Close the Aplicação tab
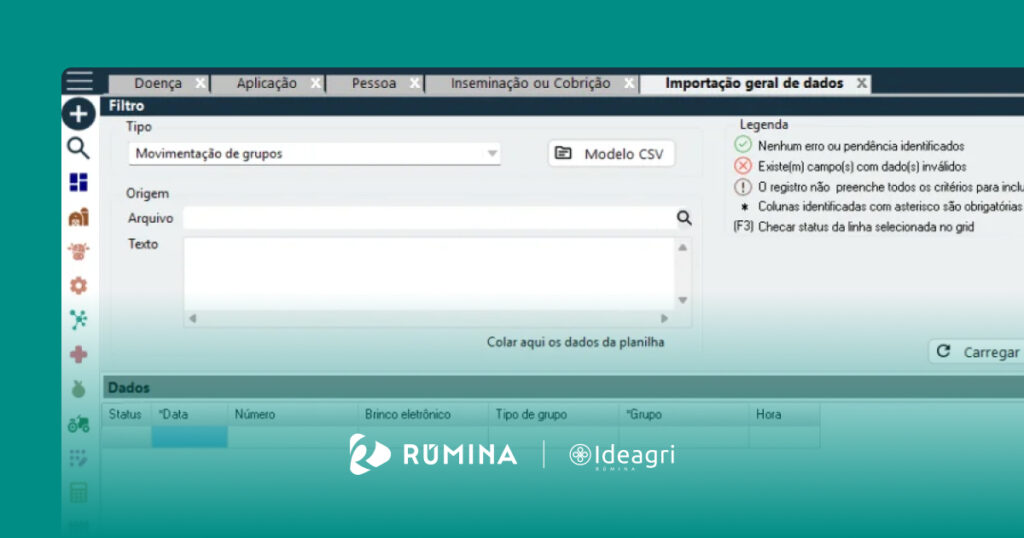 pyautogui.click(x=316, y=84)
